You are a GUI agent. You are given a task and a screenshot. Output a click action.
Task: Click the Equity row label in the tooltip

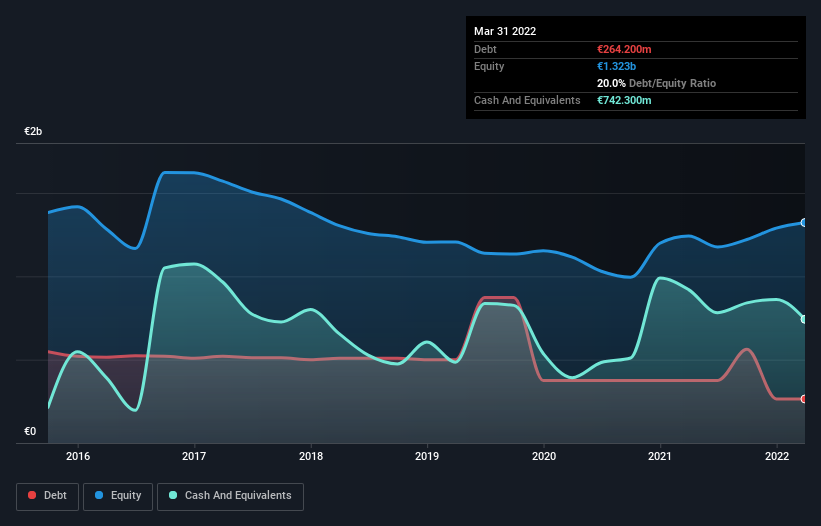(x=489, y=66)
